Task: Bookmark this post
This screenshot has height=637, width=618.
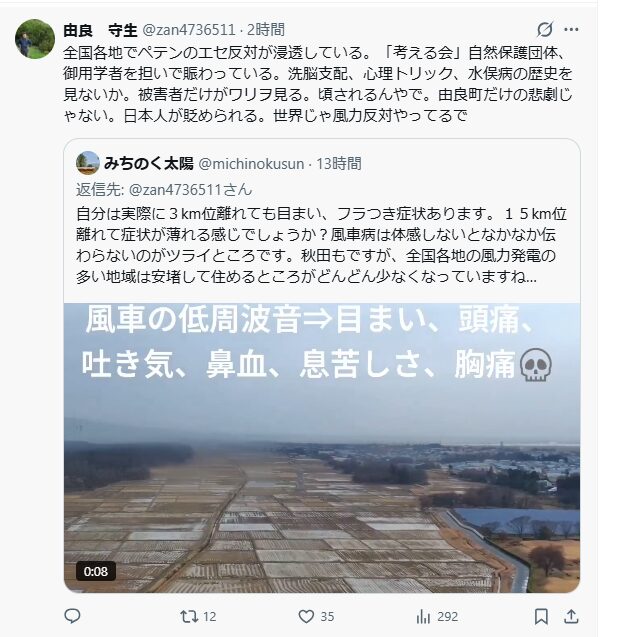Action: [x=541, y=616]
